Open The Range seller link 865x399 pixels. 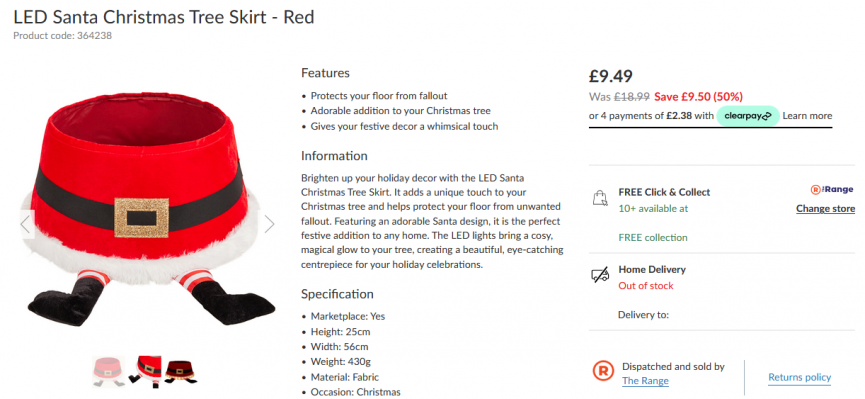645,381
